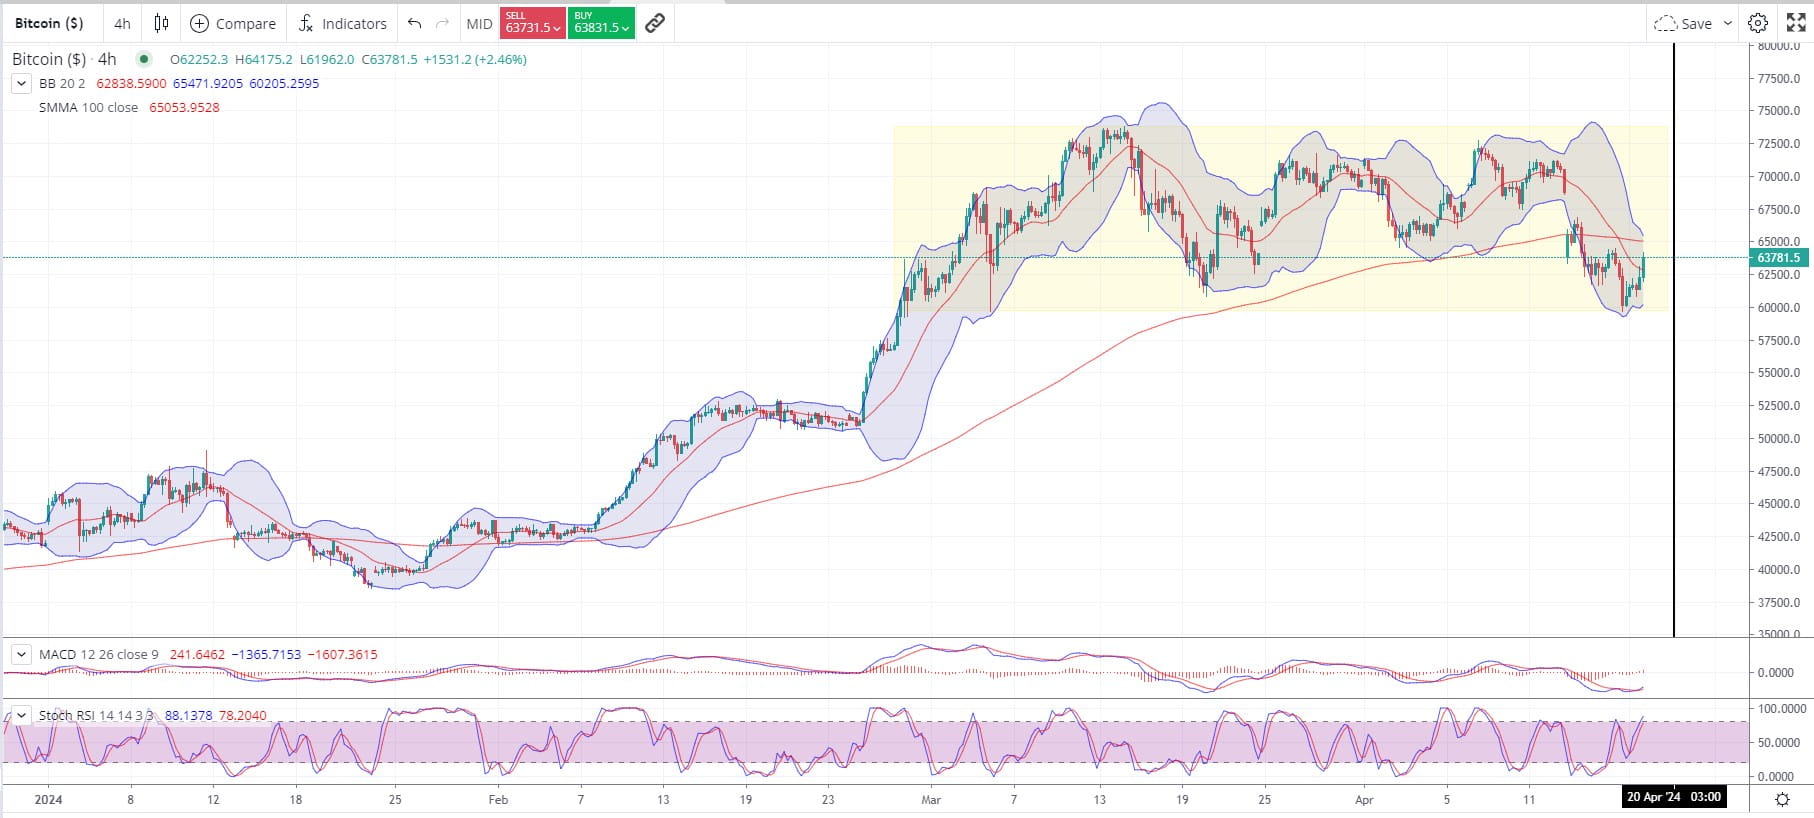Click the Bitcoin ($) · 4h chart title
This screenshot has height=818, width=1814.
[64, 59]
